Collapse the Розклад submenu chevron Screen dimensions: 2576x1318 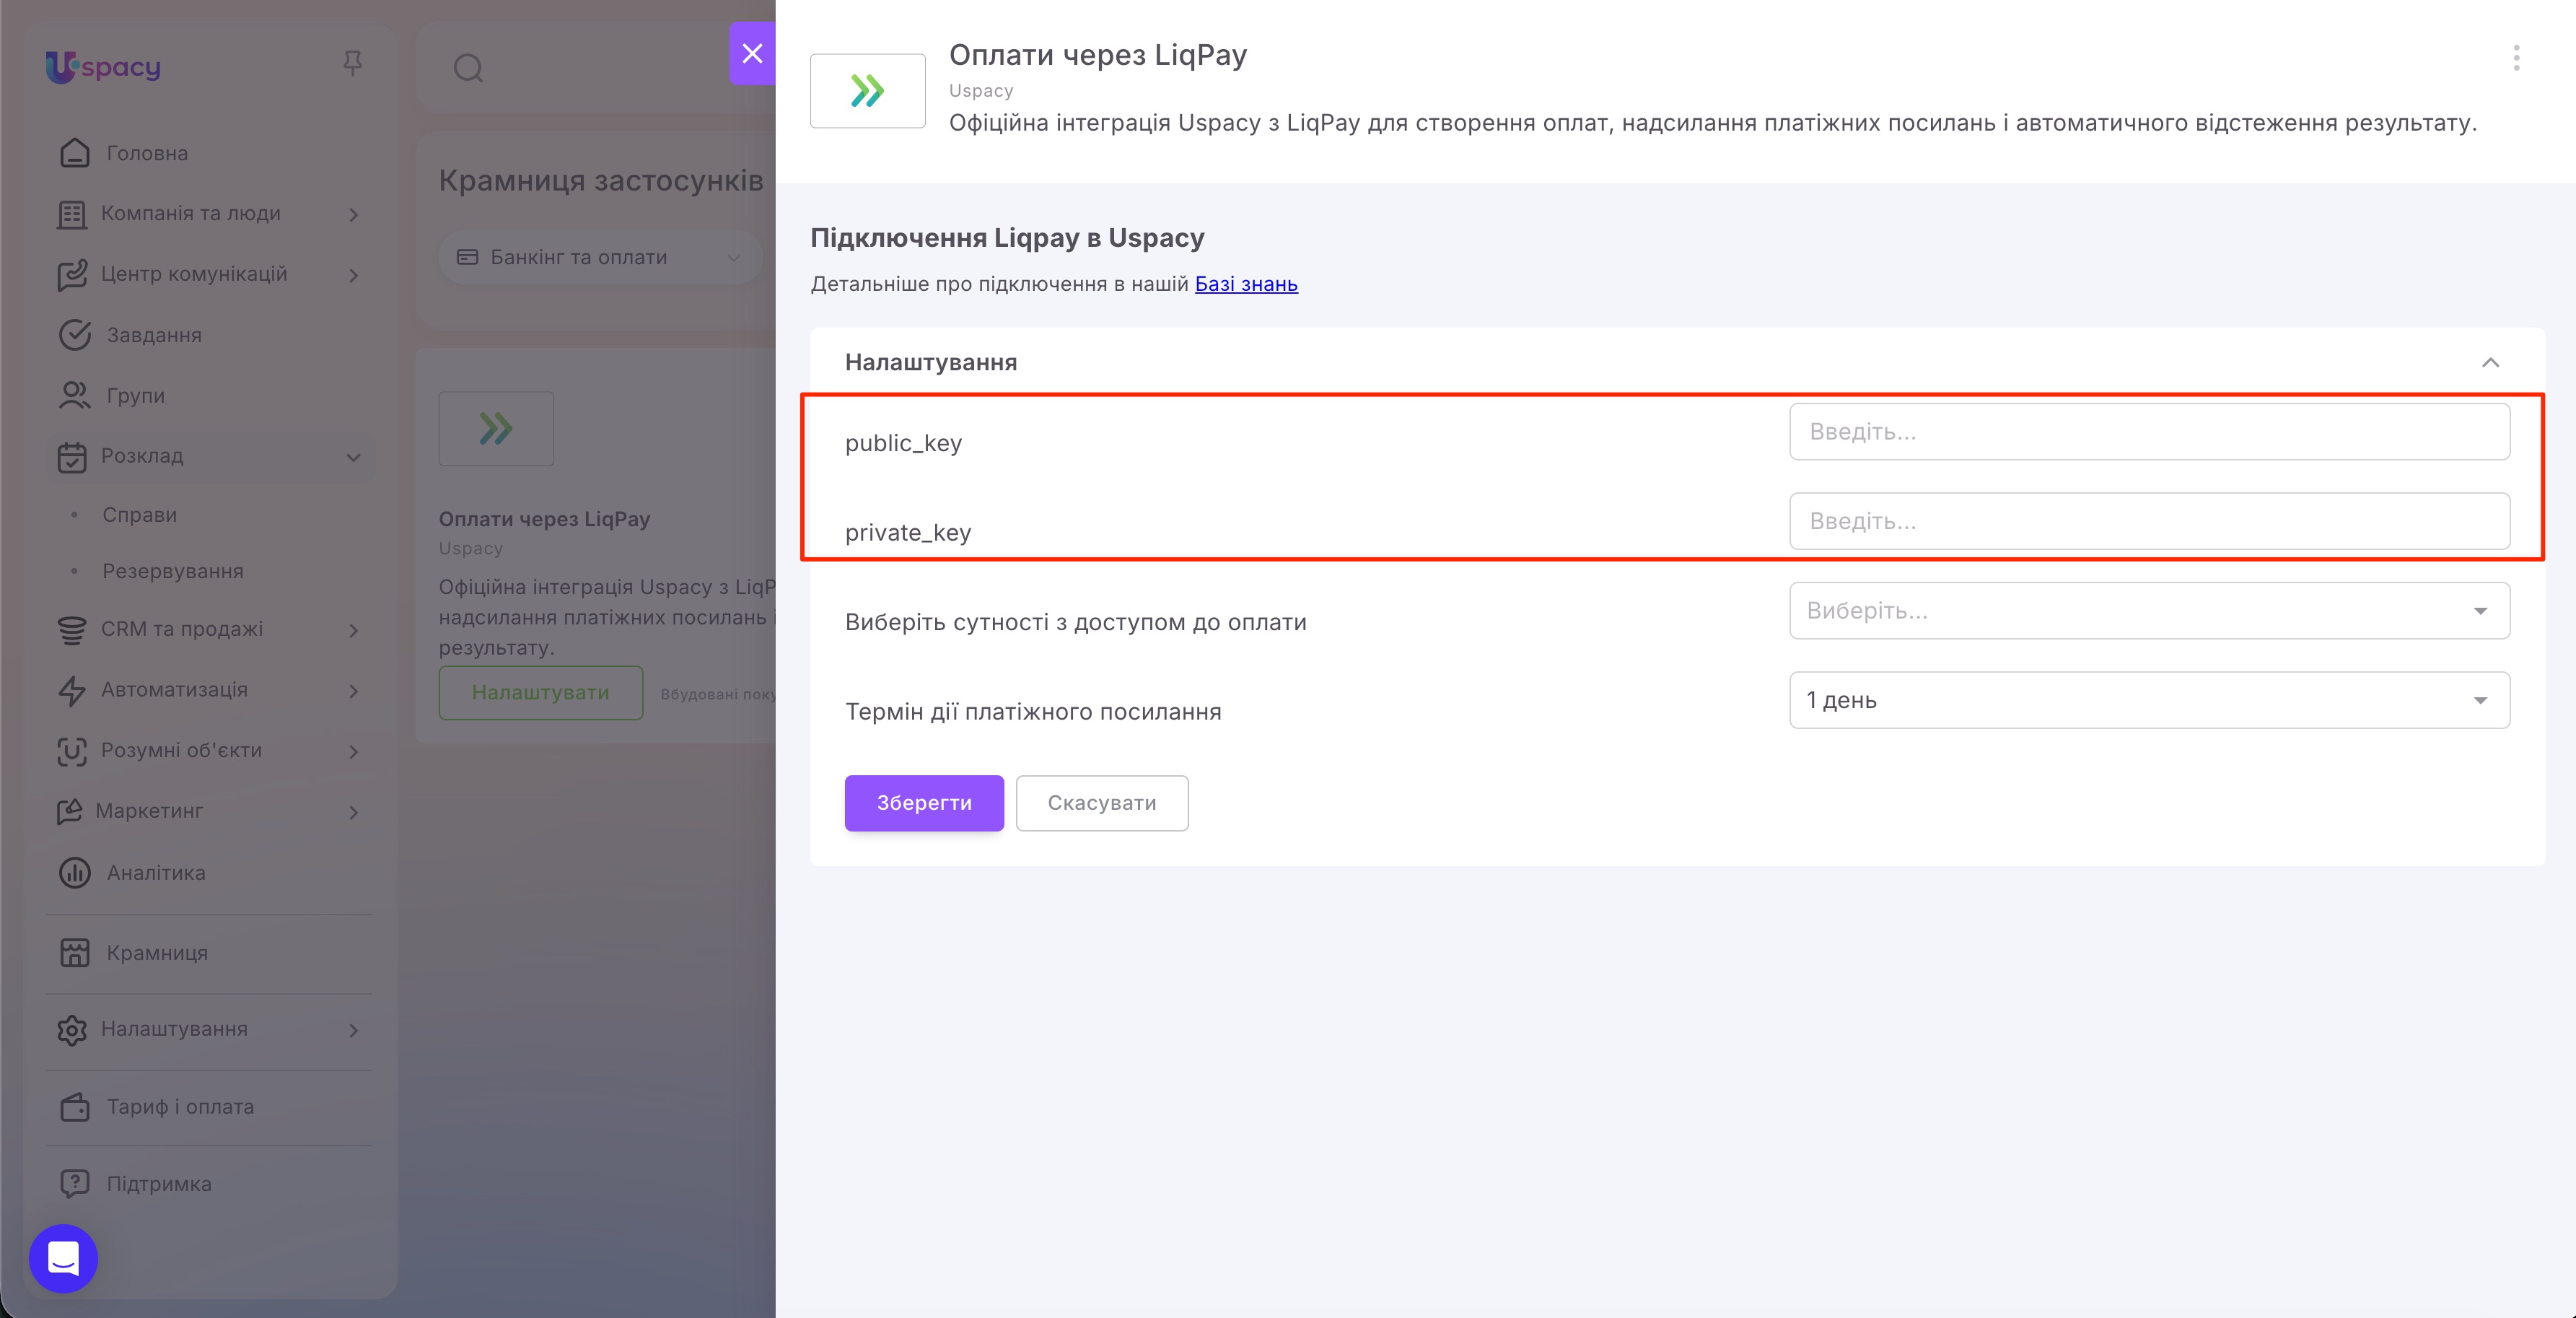click(x=354, y=457)
